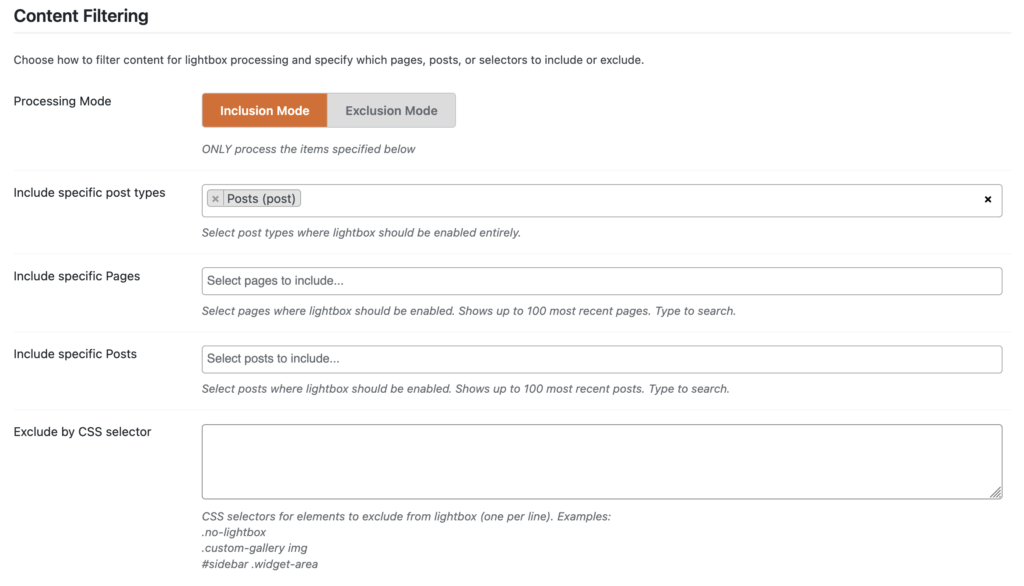Enable Inclusion Mode processing
1024x586 pixels.
point(264,111)
